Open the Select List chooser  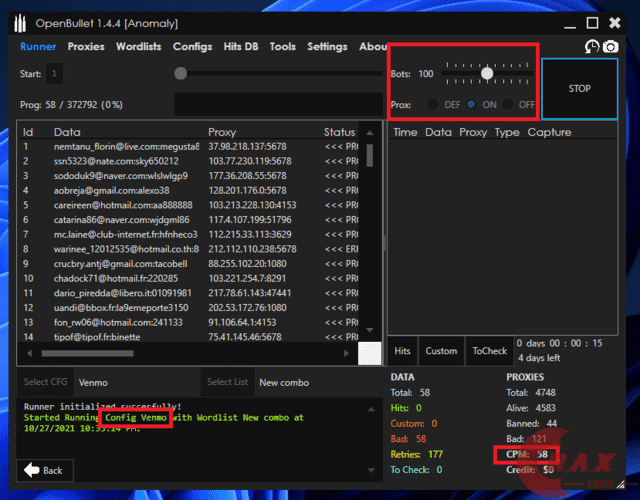click(227, 382)
